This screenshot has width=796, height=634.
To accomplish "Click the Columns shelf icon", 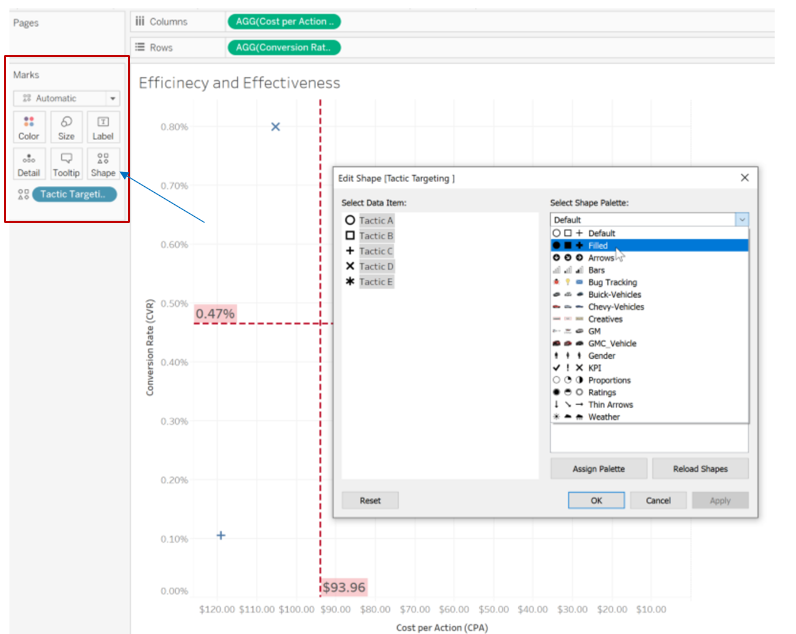I will 140,21.
